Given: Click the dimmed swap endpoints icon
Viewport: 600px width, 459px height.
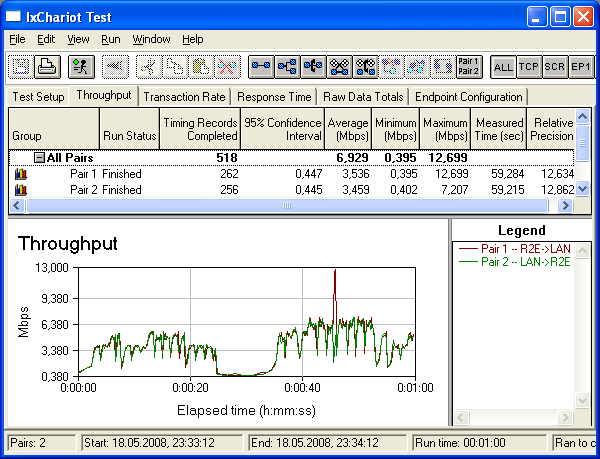Looking at the screenshot, I should (x=391, y=67).
